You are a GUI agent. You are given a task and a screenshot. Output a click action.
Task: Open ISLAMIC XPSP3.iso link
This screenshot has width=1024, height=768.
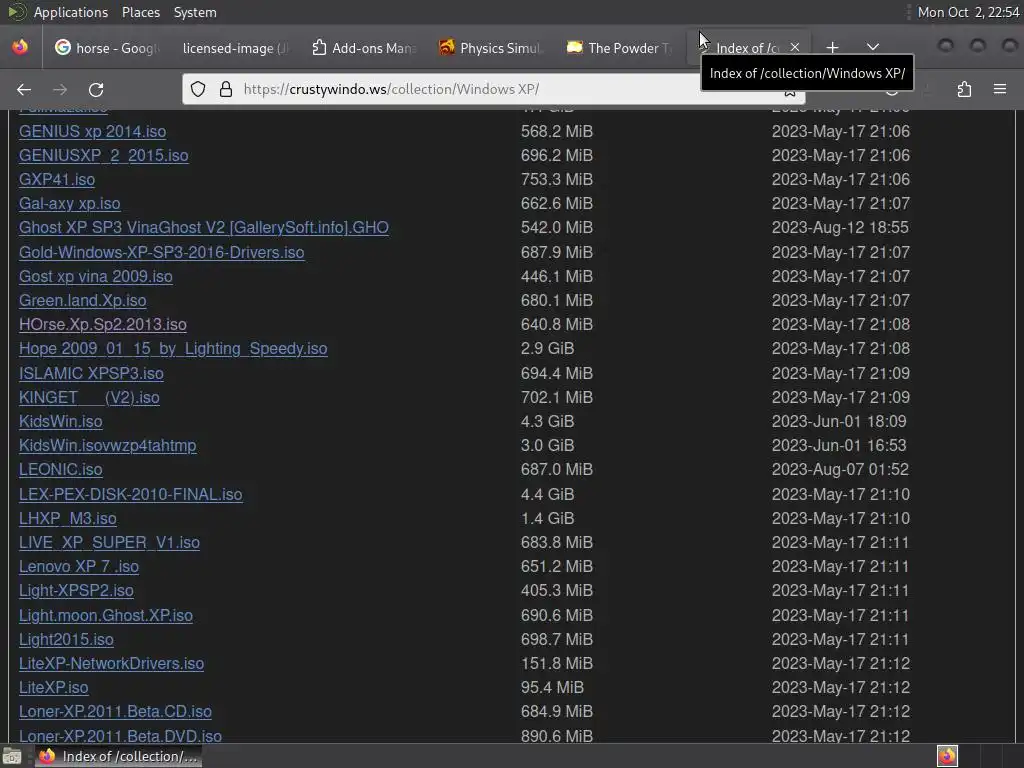(91, 373)
